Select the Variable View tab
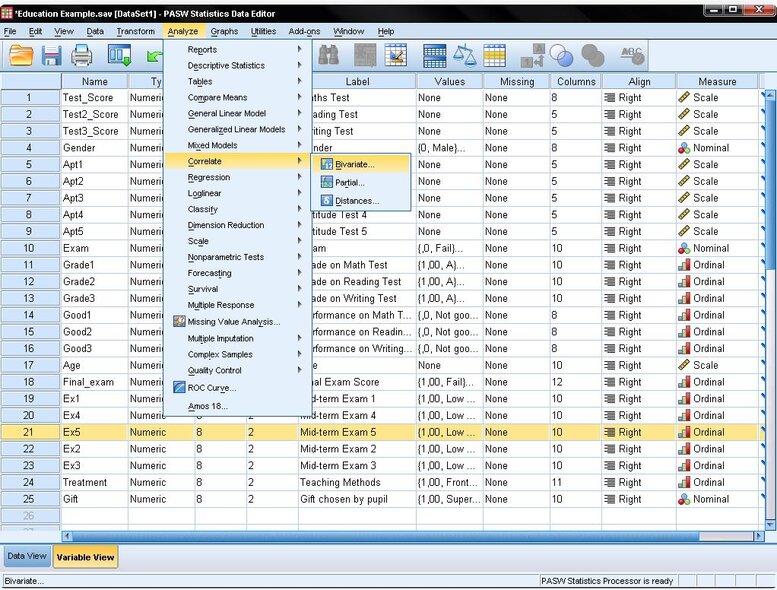777x590 pixels. (85, 557)
